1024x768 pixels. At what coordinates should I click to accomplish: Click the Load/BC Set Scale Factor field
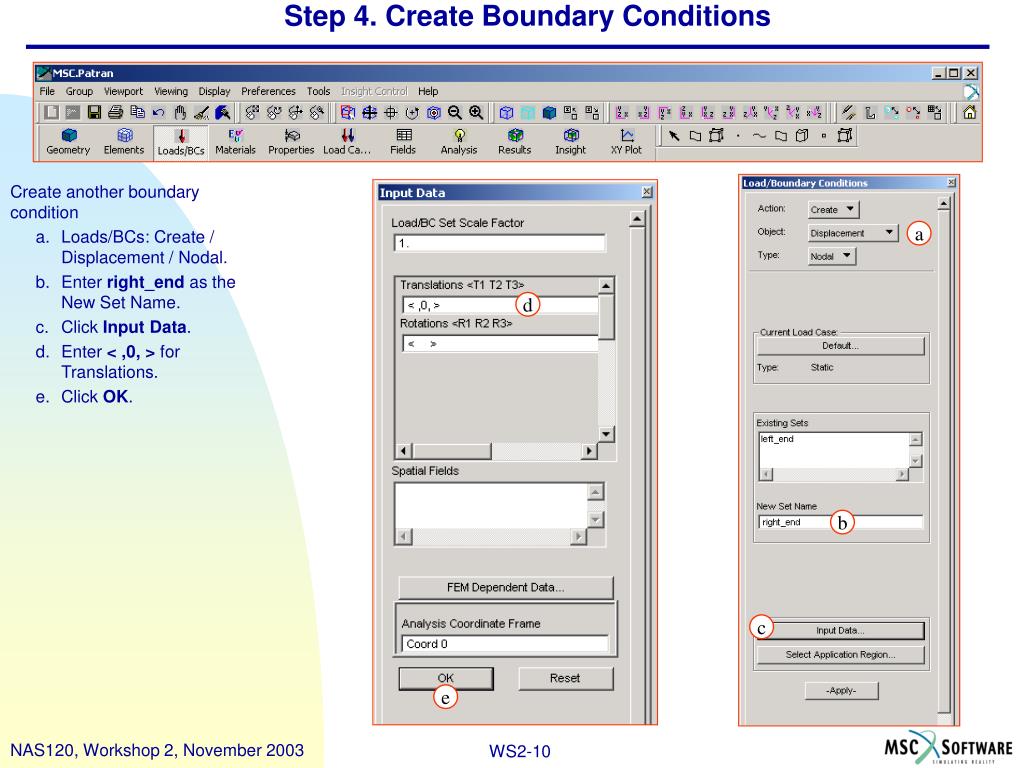point(500,244)
